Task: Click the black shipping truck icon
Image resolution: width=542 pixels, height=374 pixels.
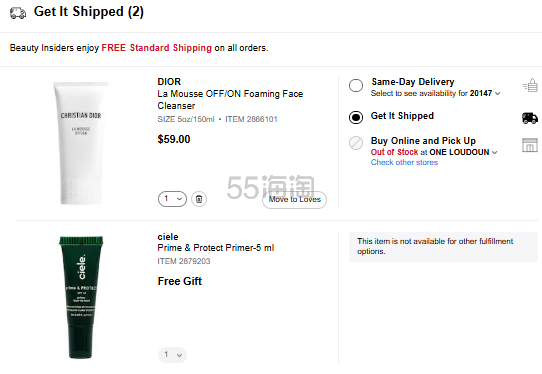Action: tap(530, 118)
